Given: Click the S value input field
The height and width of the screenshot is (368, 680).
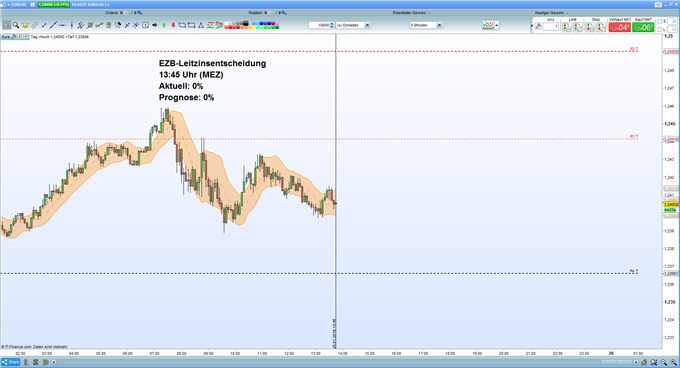Looking at the screenshot, I should 673,21.
